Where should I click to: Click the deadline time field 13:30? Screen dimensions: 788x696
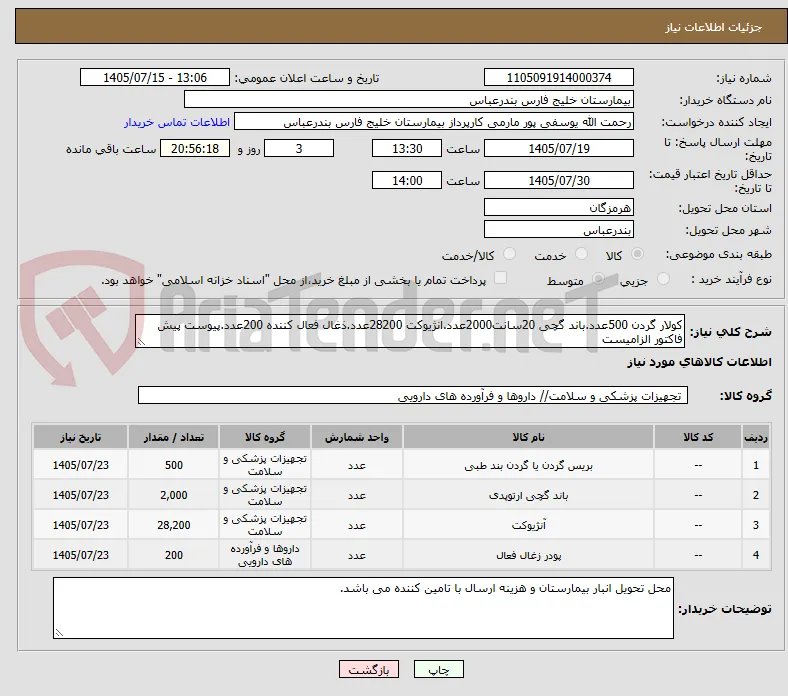[407, 149]
